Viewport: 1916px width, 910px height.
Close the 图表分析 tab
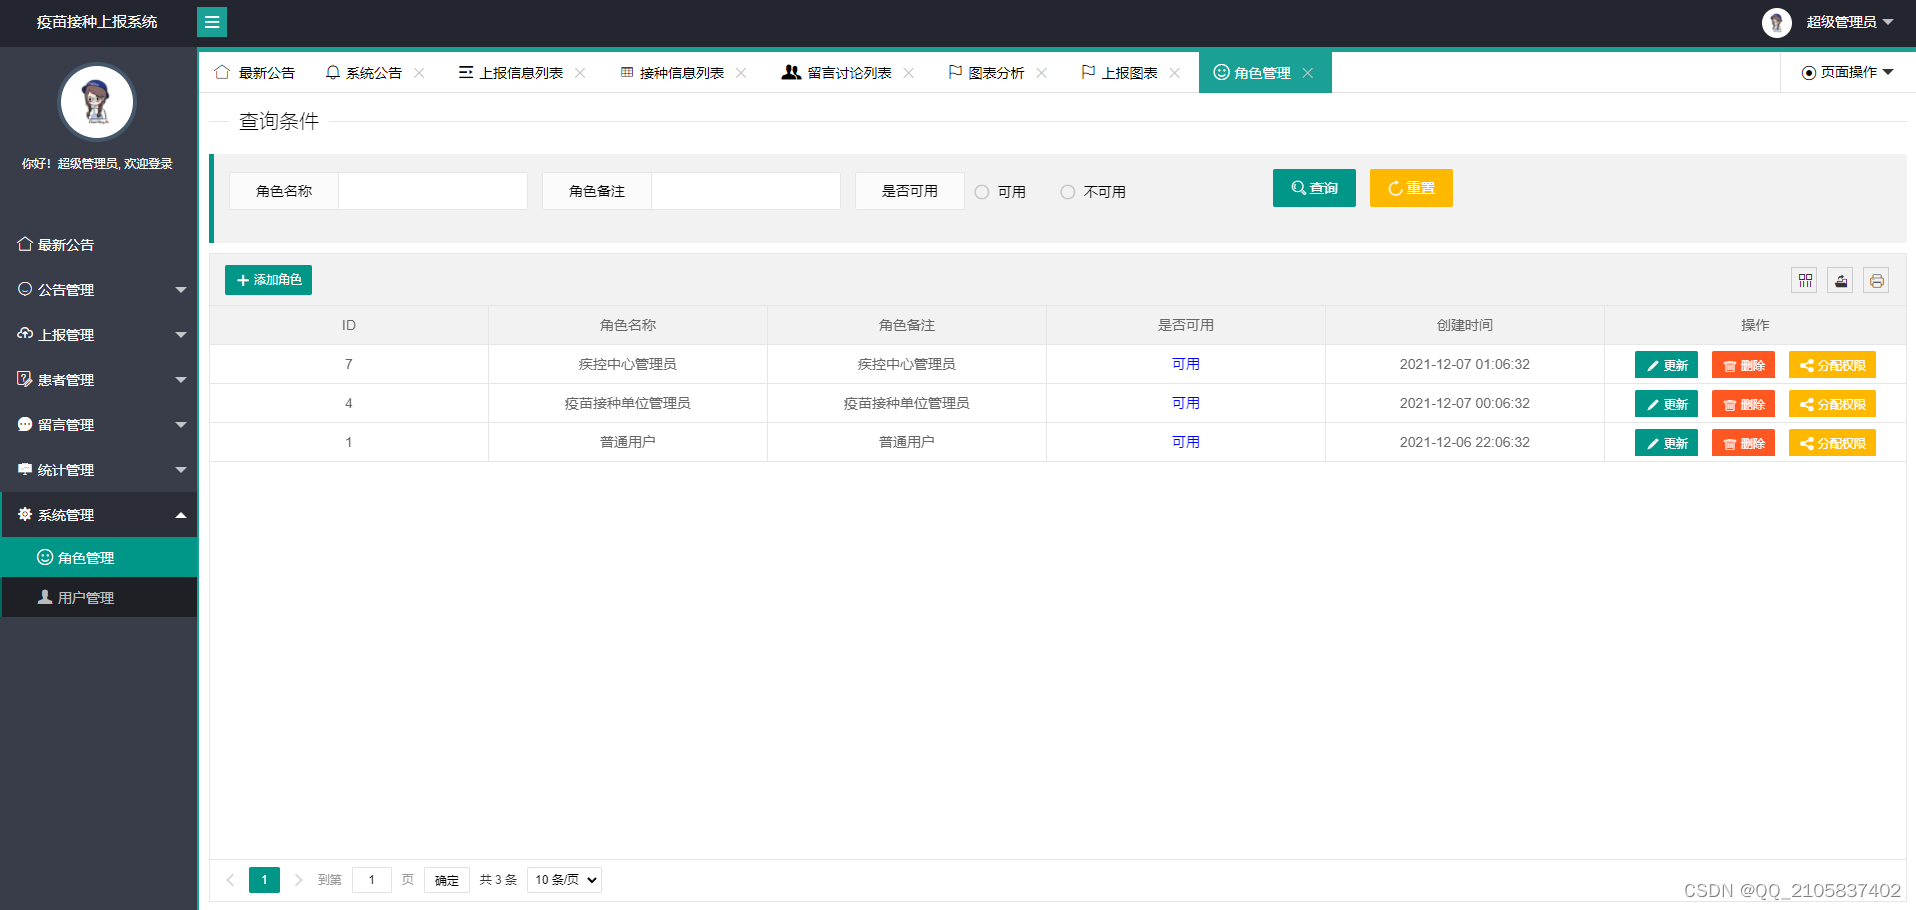coord(1042,73)
